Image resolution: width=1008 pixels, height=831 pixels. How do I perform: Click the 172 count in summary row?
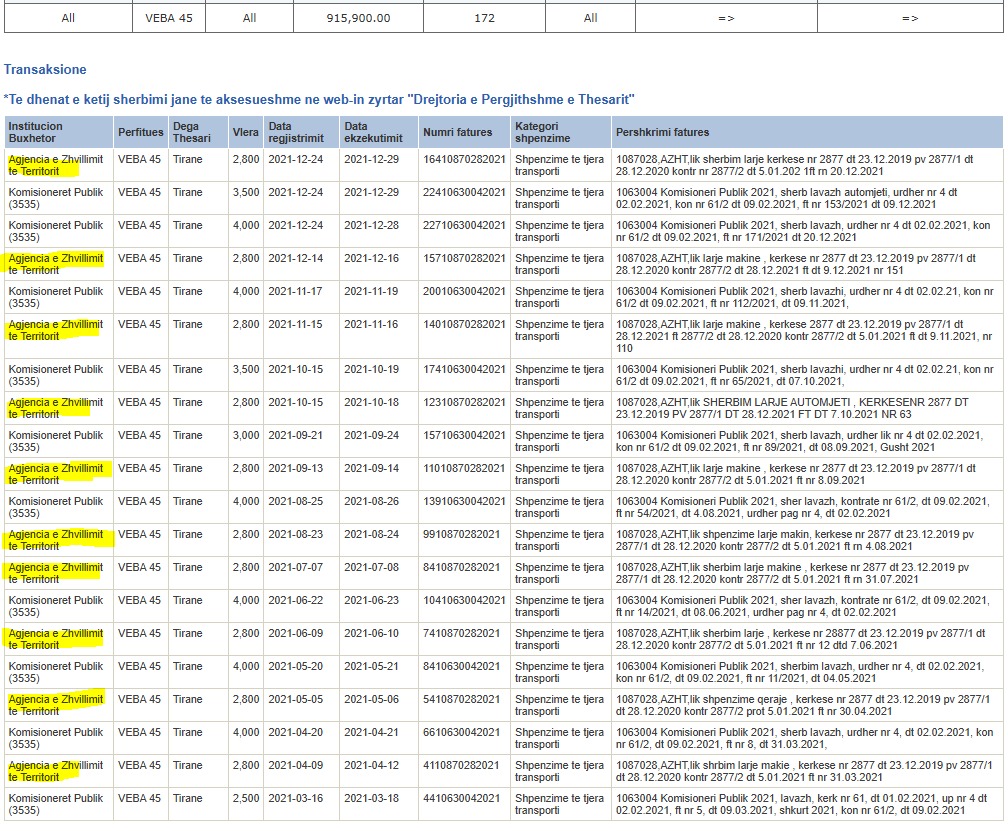[x=484, y=18]
